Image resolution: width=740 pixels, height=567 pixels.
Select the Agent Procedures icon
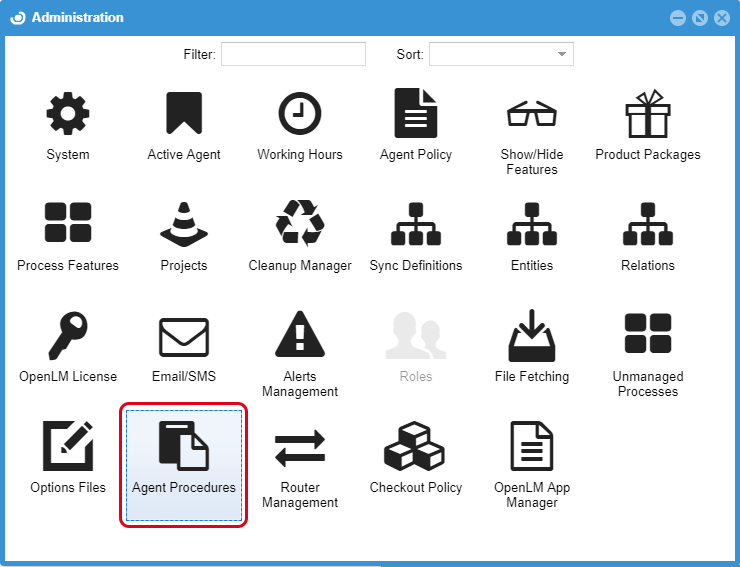point(184,446)
